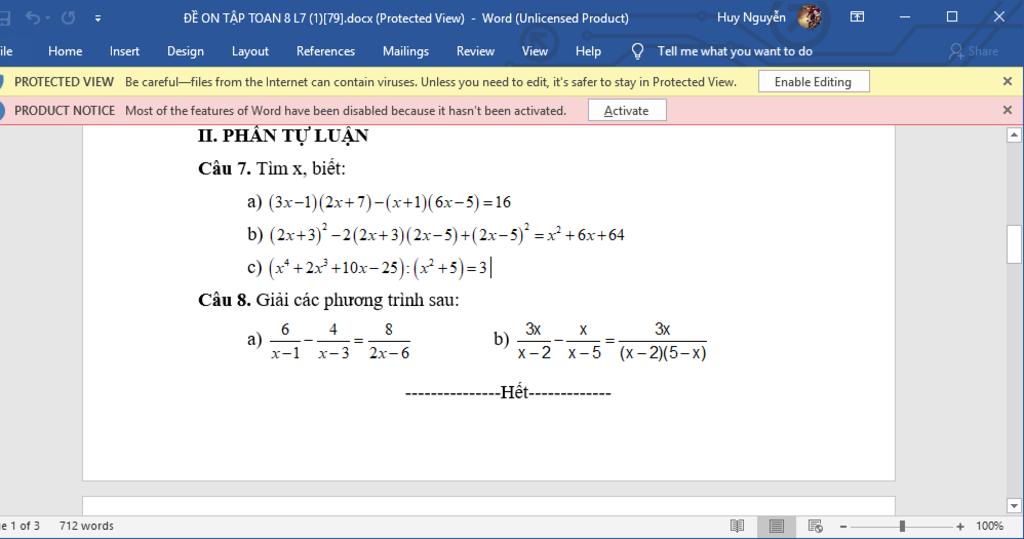
Task: Click the zoom slider handle
Action: click(902, 526)
